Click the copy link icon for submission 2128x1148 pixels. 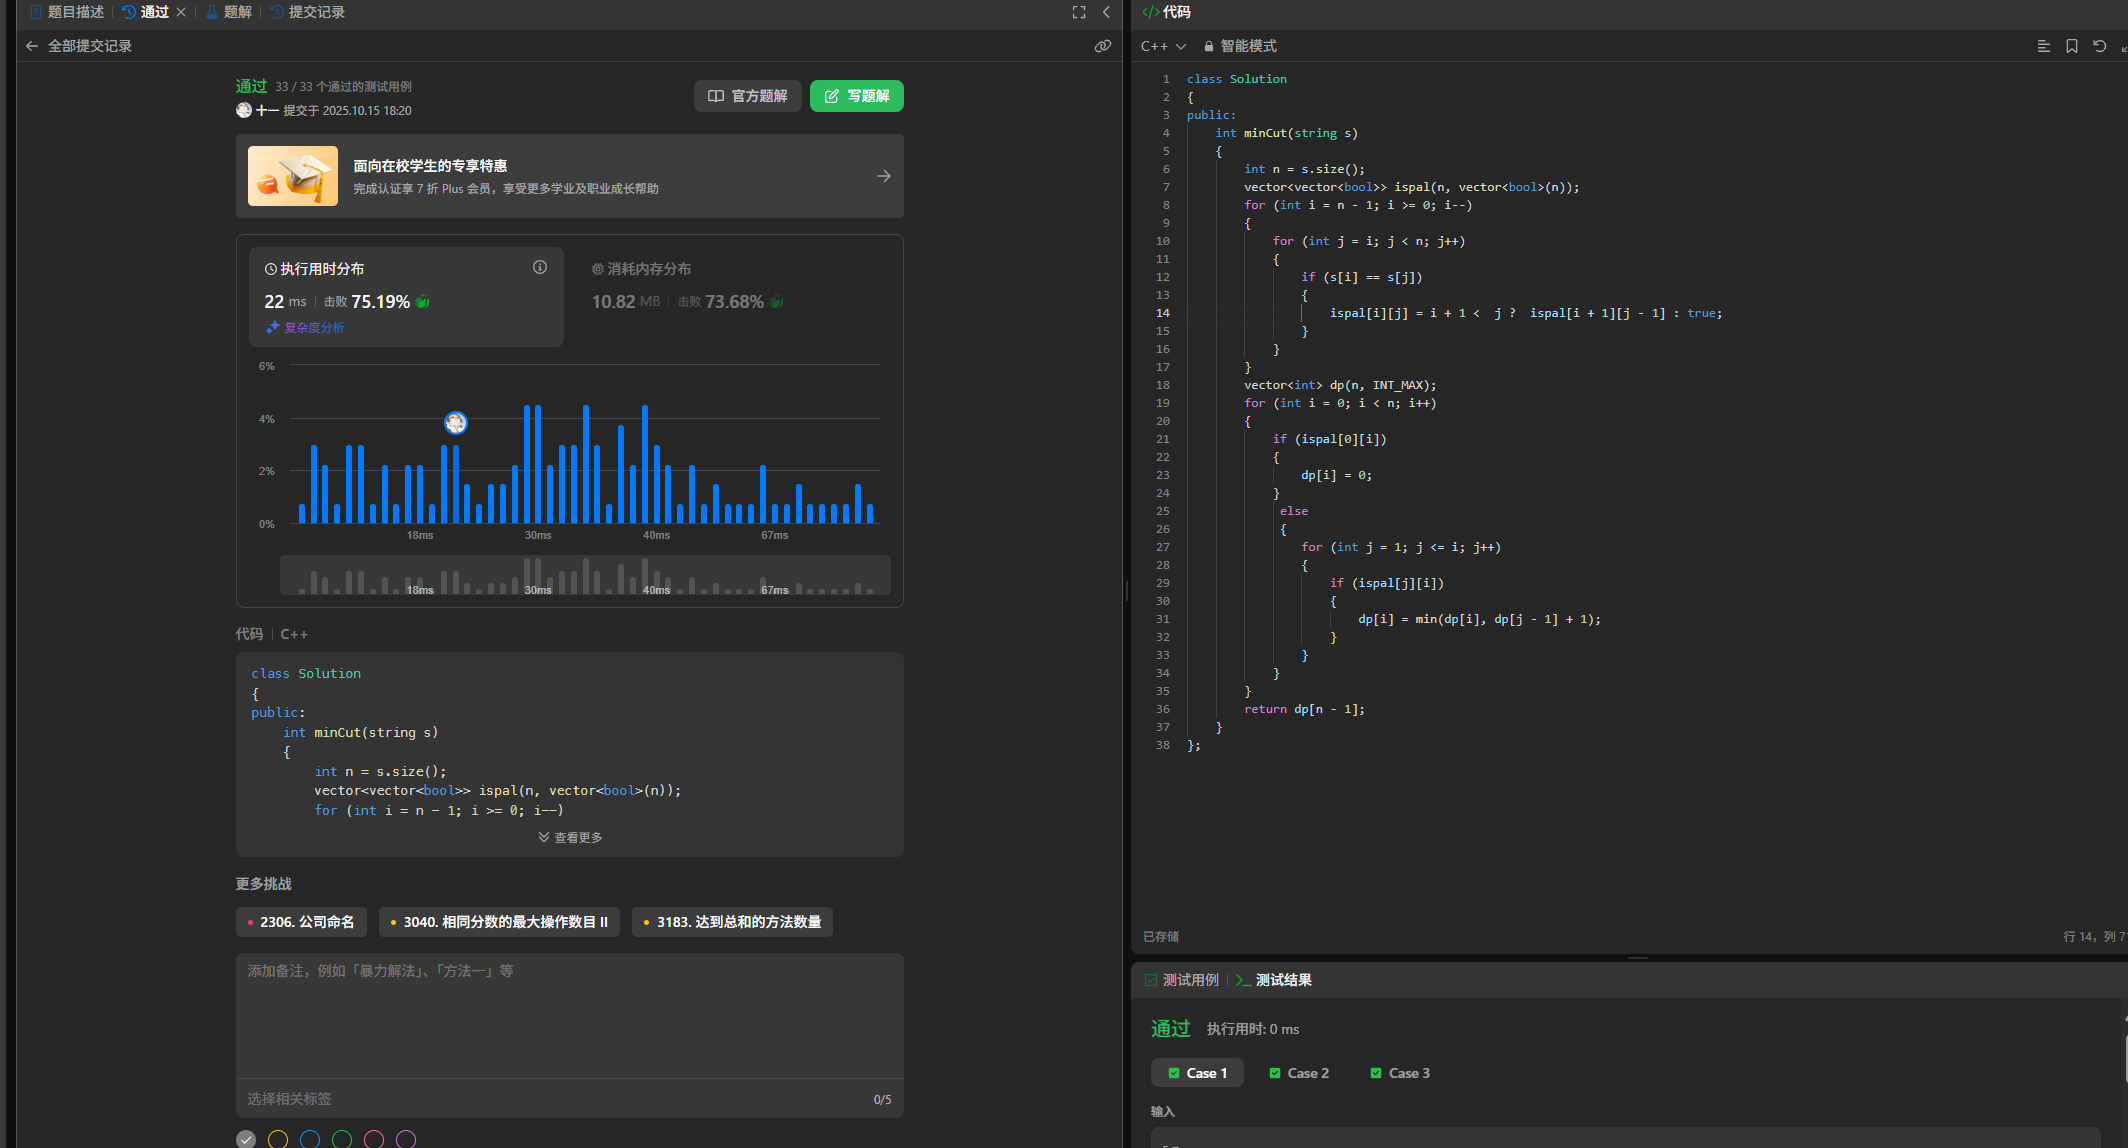tap(1102, 46)
